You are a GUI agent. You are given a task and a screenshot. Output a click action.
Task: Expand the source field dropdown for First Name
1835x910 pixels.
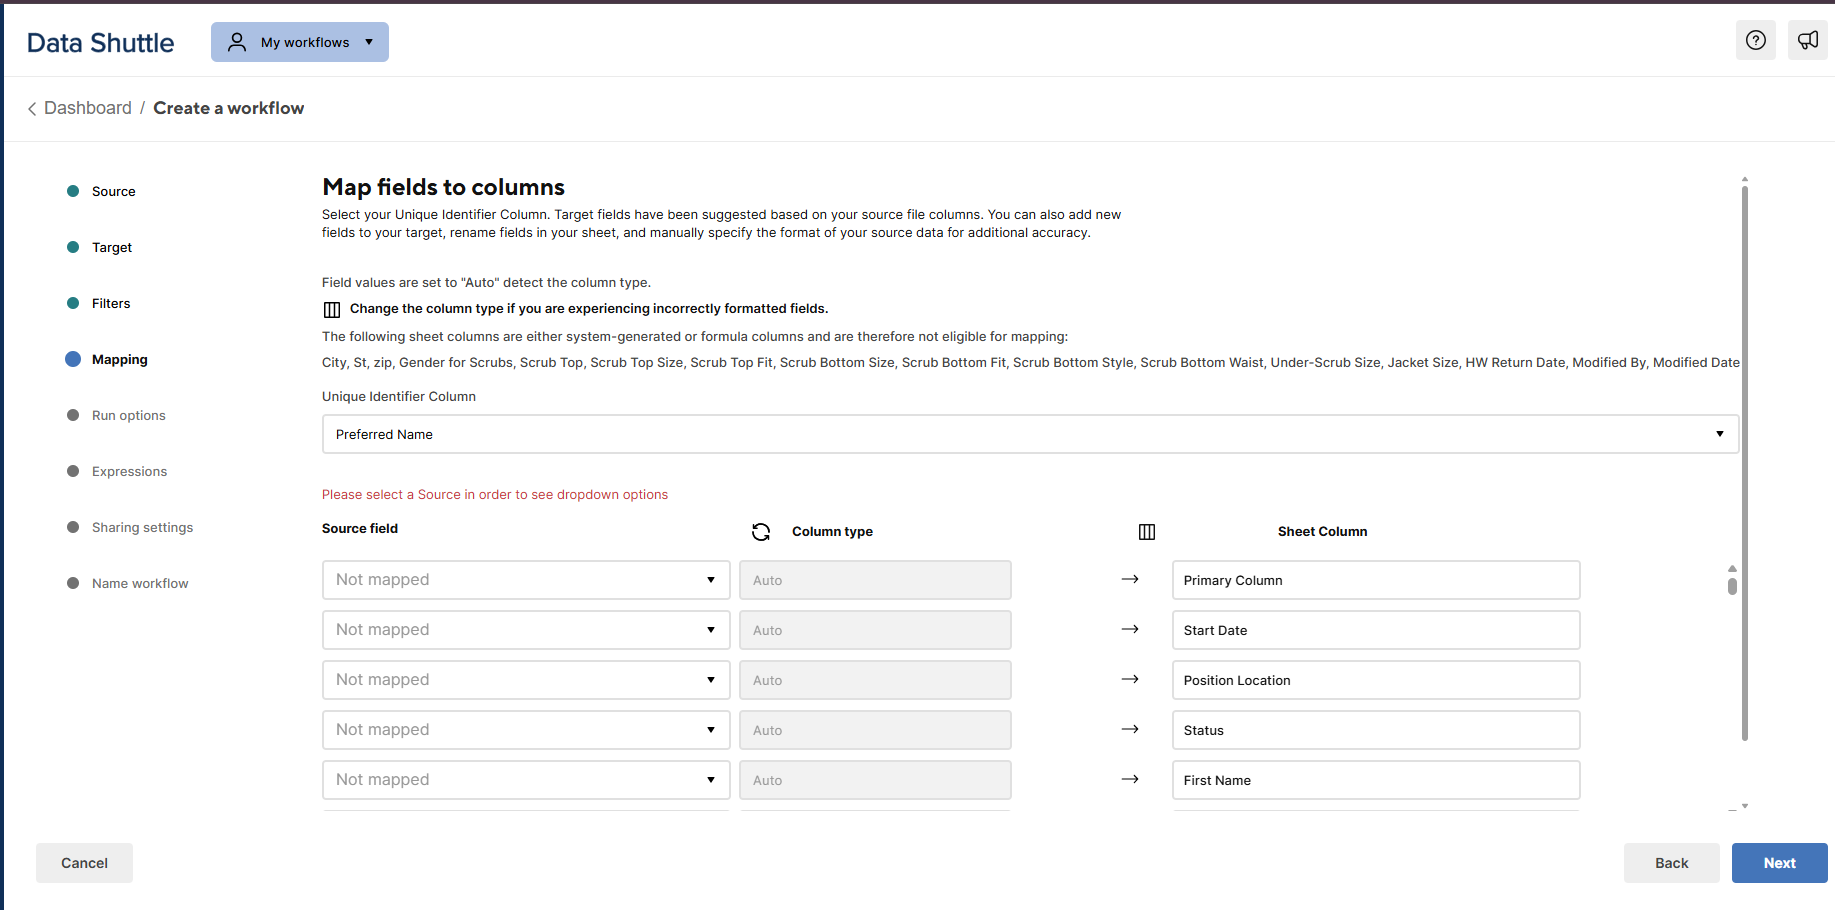526,780
